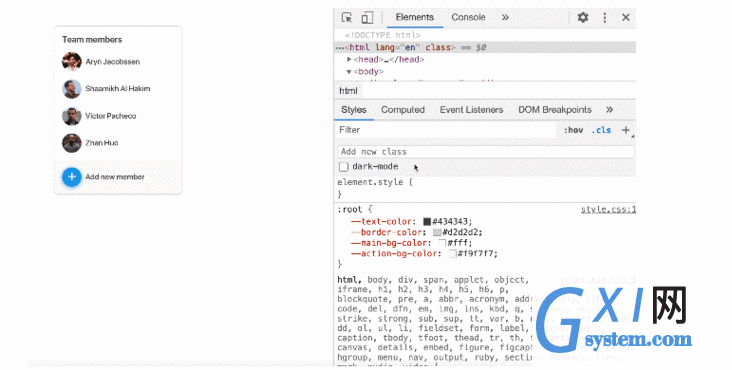Select the html lang="en" DOM node

pos(485,48)
